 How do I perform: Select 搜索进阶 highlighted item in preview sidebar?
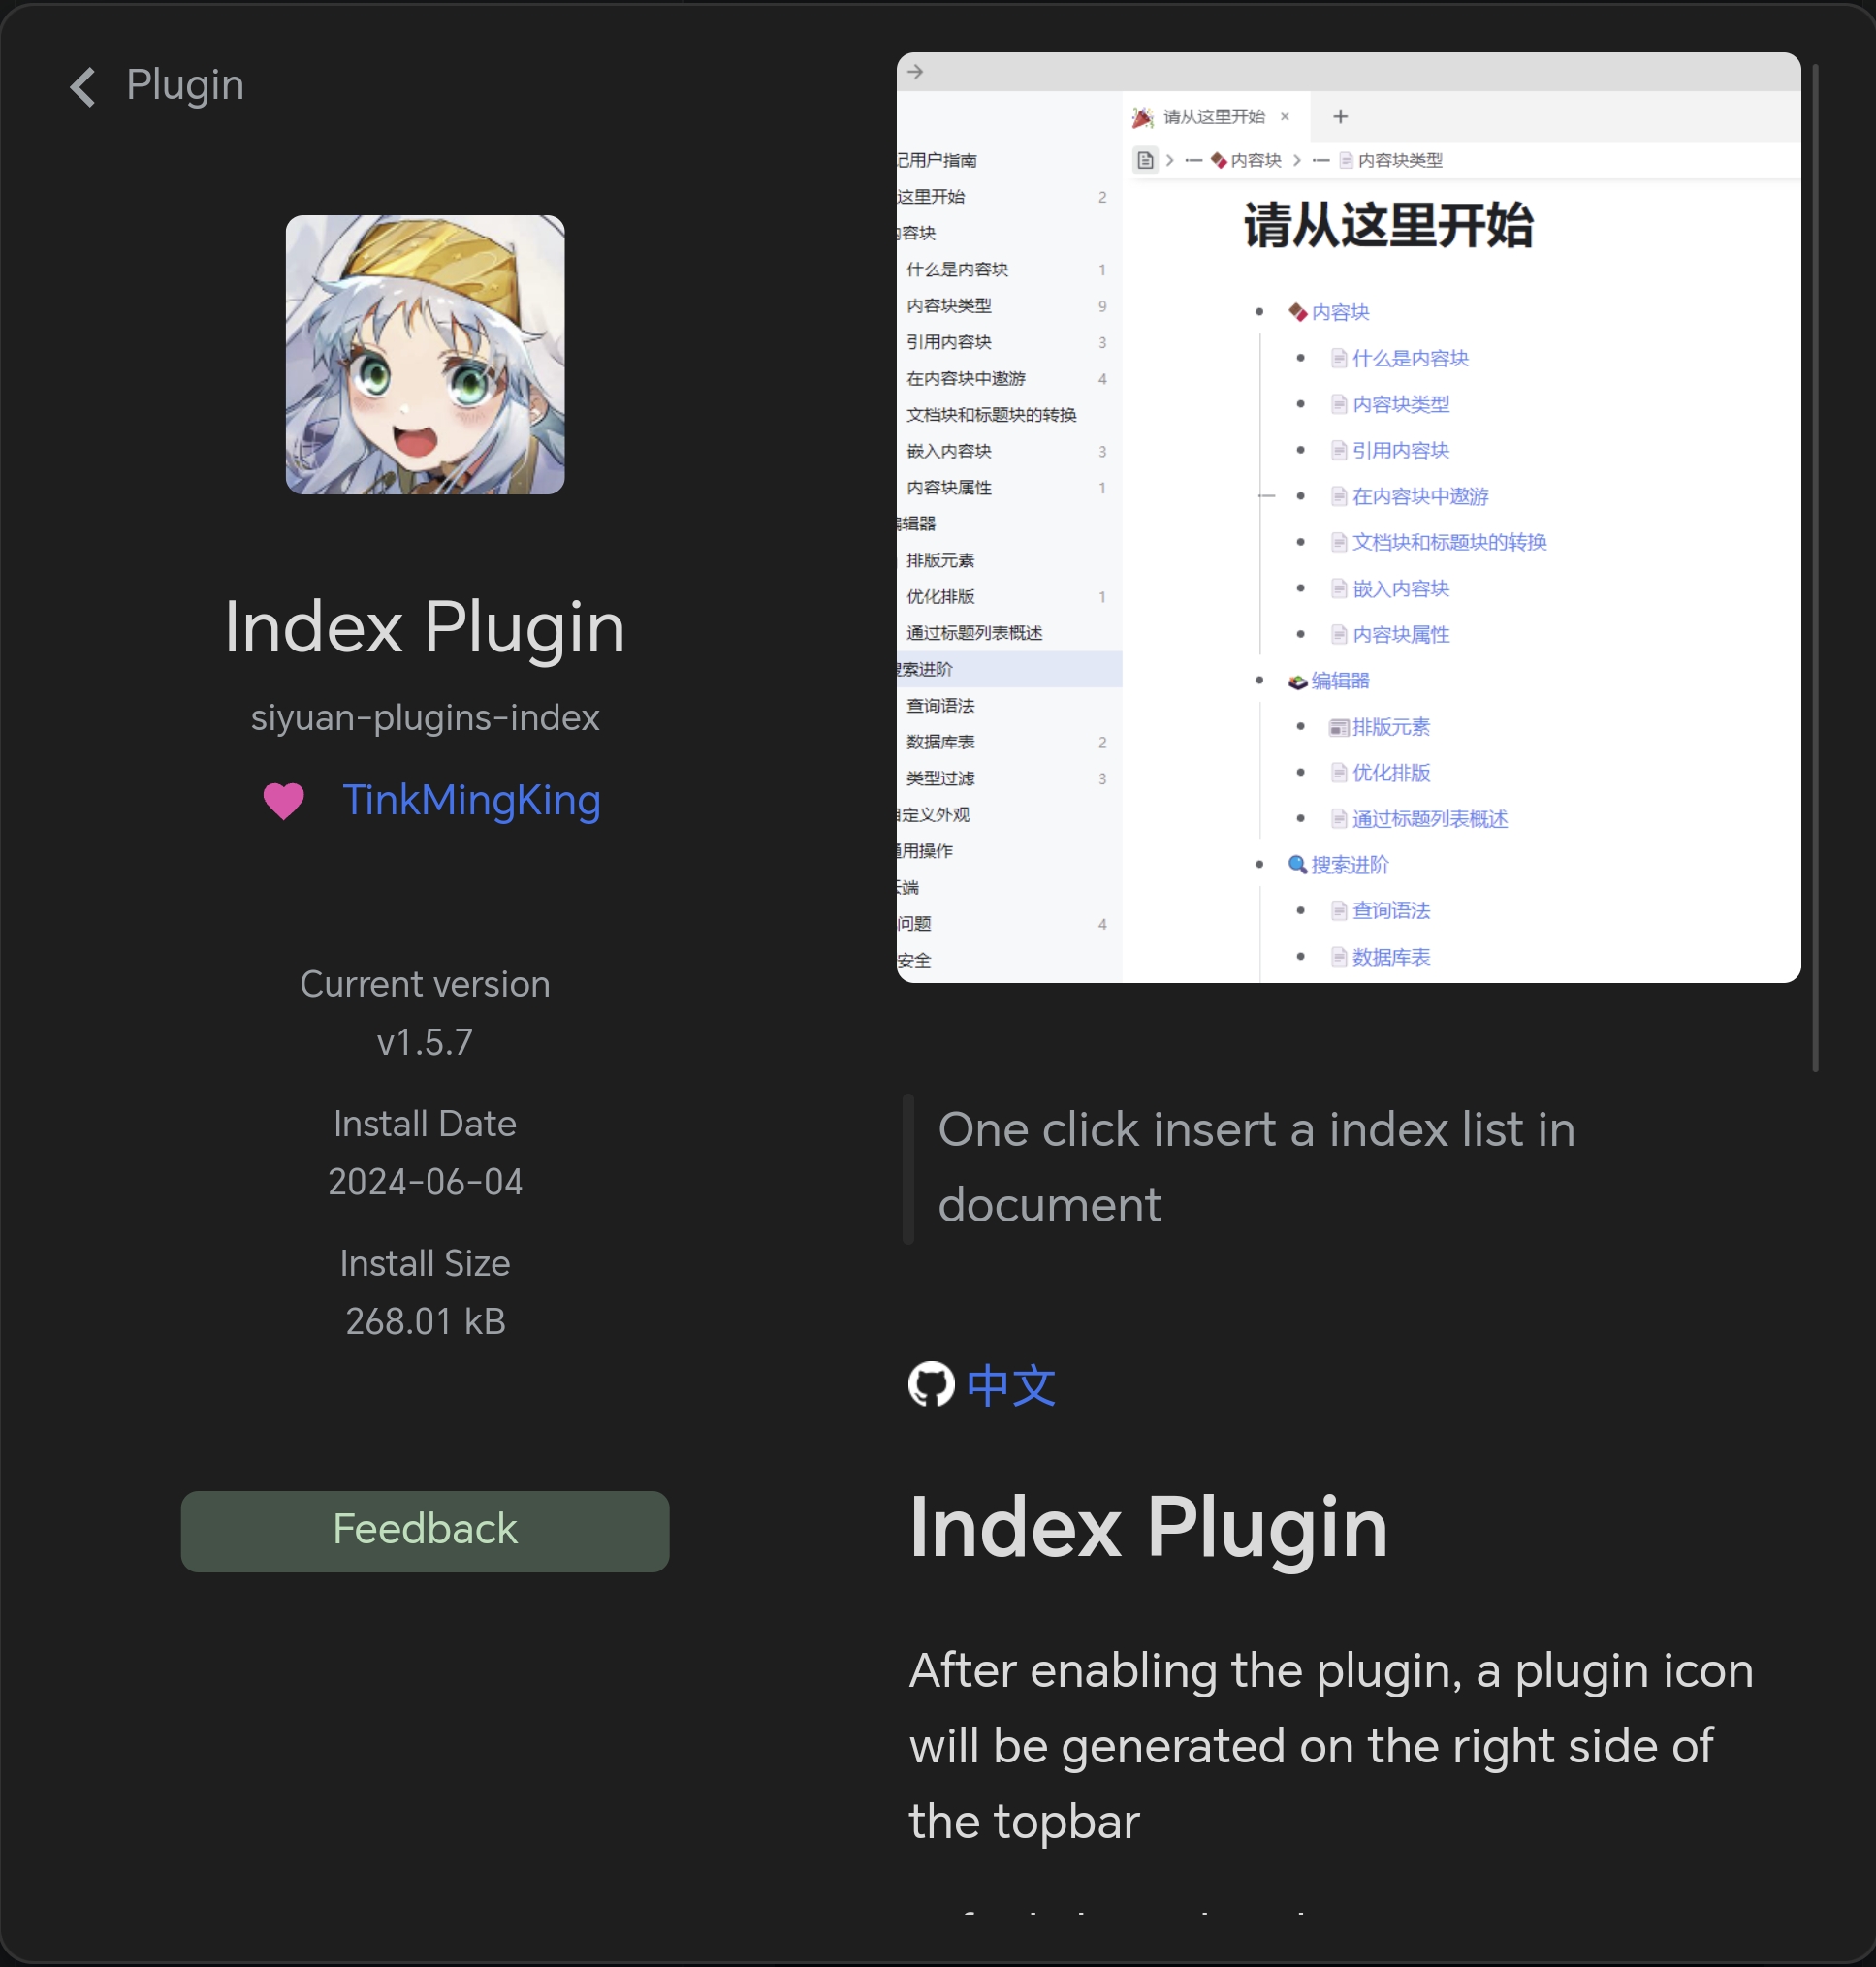click(x=1008, y=669)
